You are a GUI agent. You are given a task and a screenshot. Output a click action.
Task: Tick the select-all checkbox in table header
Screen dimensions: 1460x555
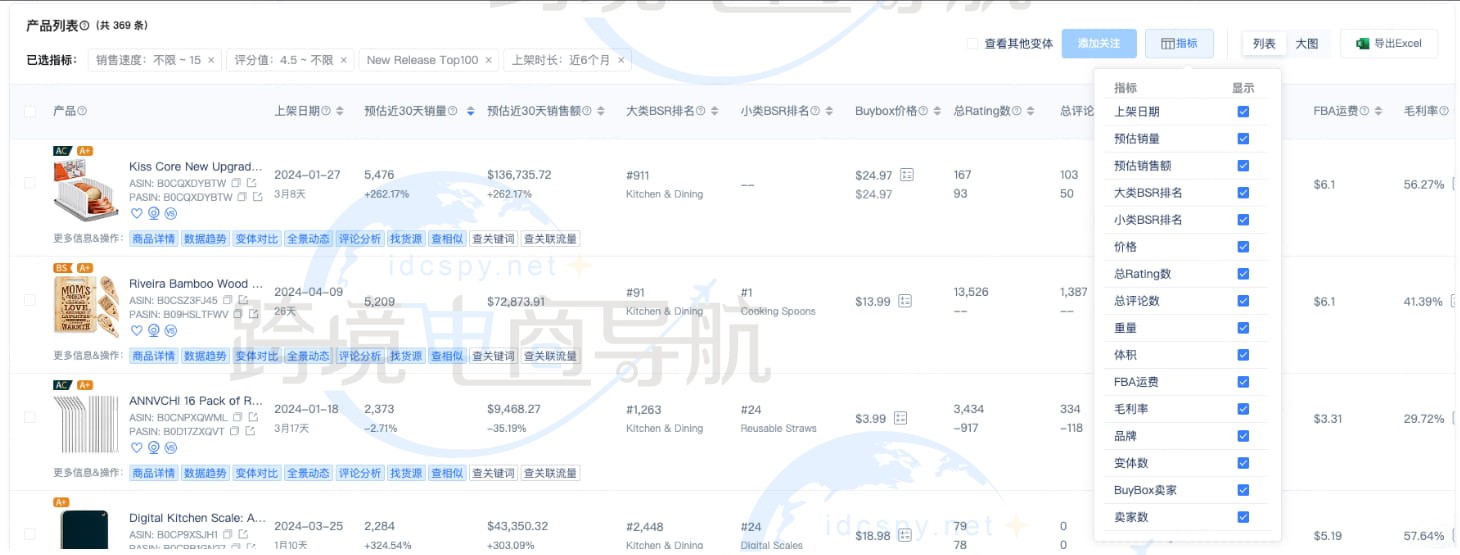30,111
